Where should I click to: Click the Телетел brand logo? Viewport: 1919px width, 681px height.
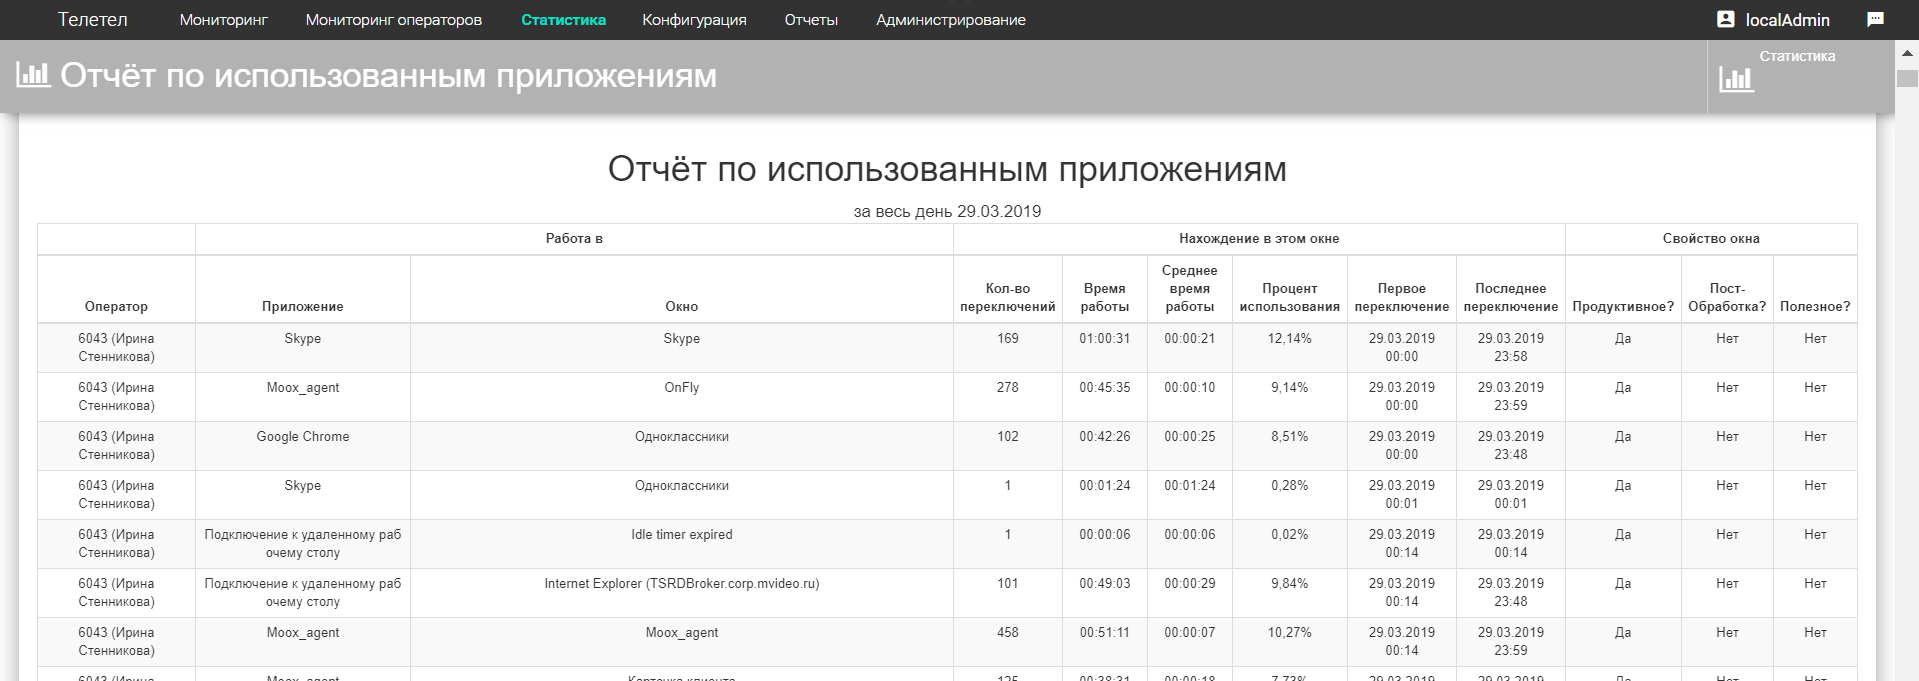[92, 19]
